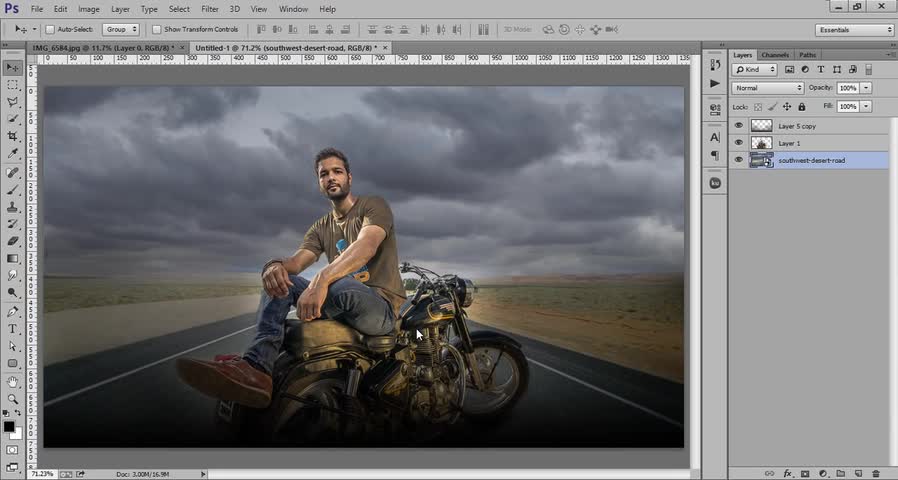
Task: Click the foreground color swatch
Action: [9, 427]
